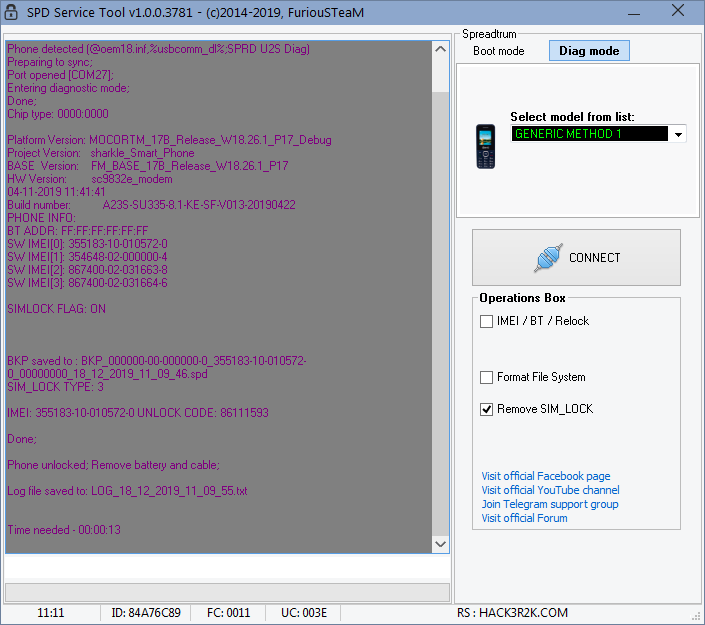
Task: Click the plug icon on the CONNECT button
Action: point(548,258)
